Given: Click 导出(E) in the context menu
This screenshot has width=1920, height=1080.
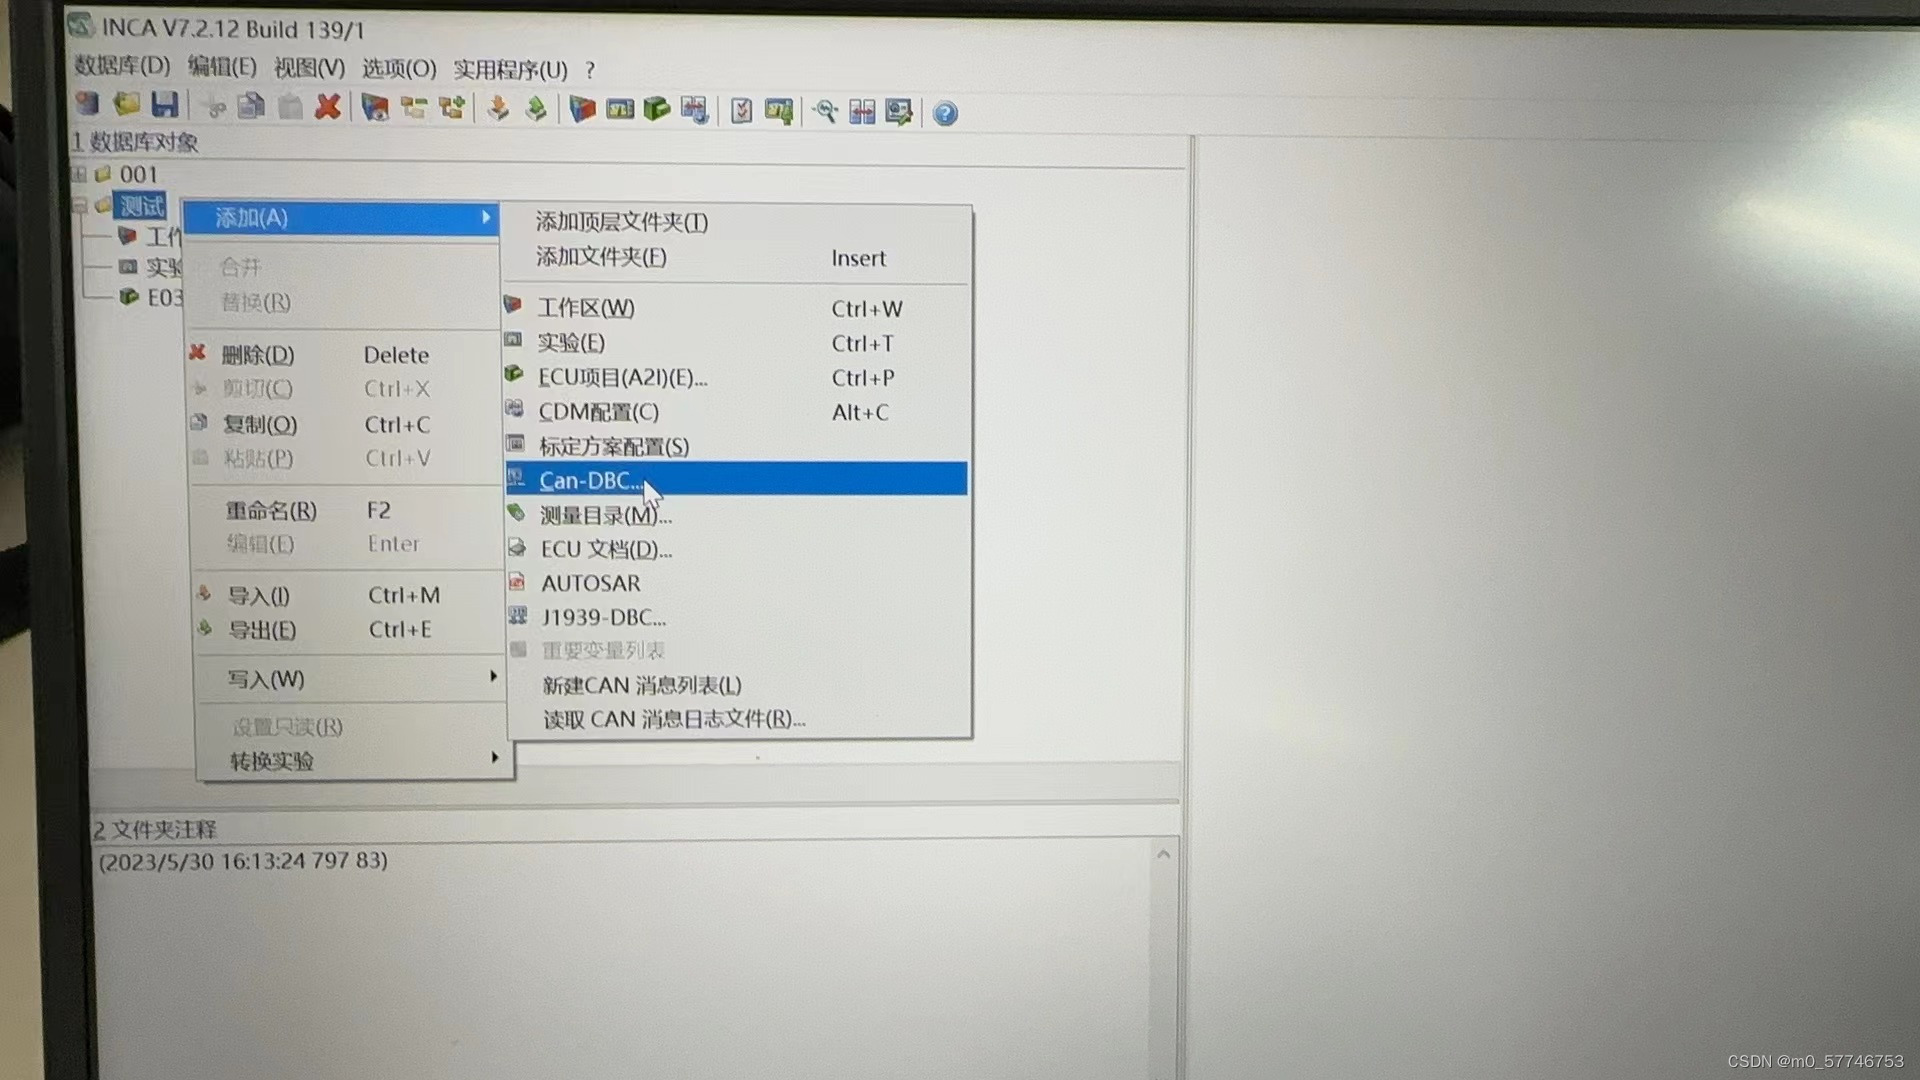Looking at the screenshot, I should (x=262, y=630).
